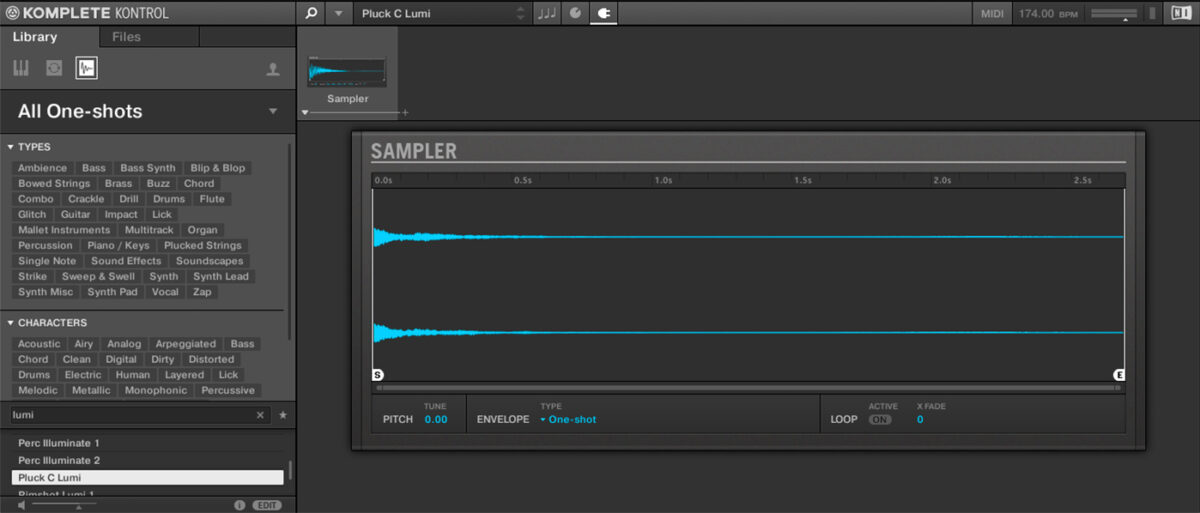
Task: Collapse the CHARACTERS section
Action: pos(10,323)
